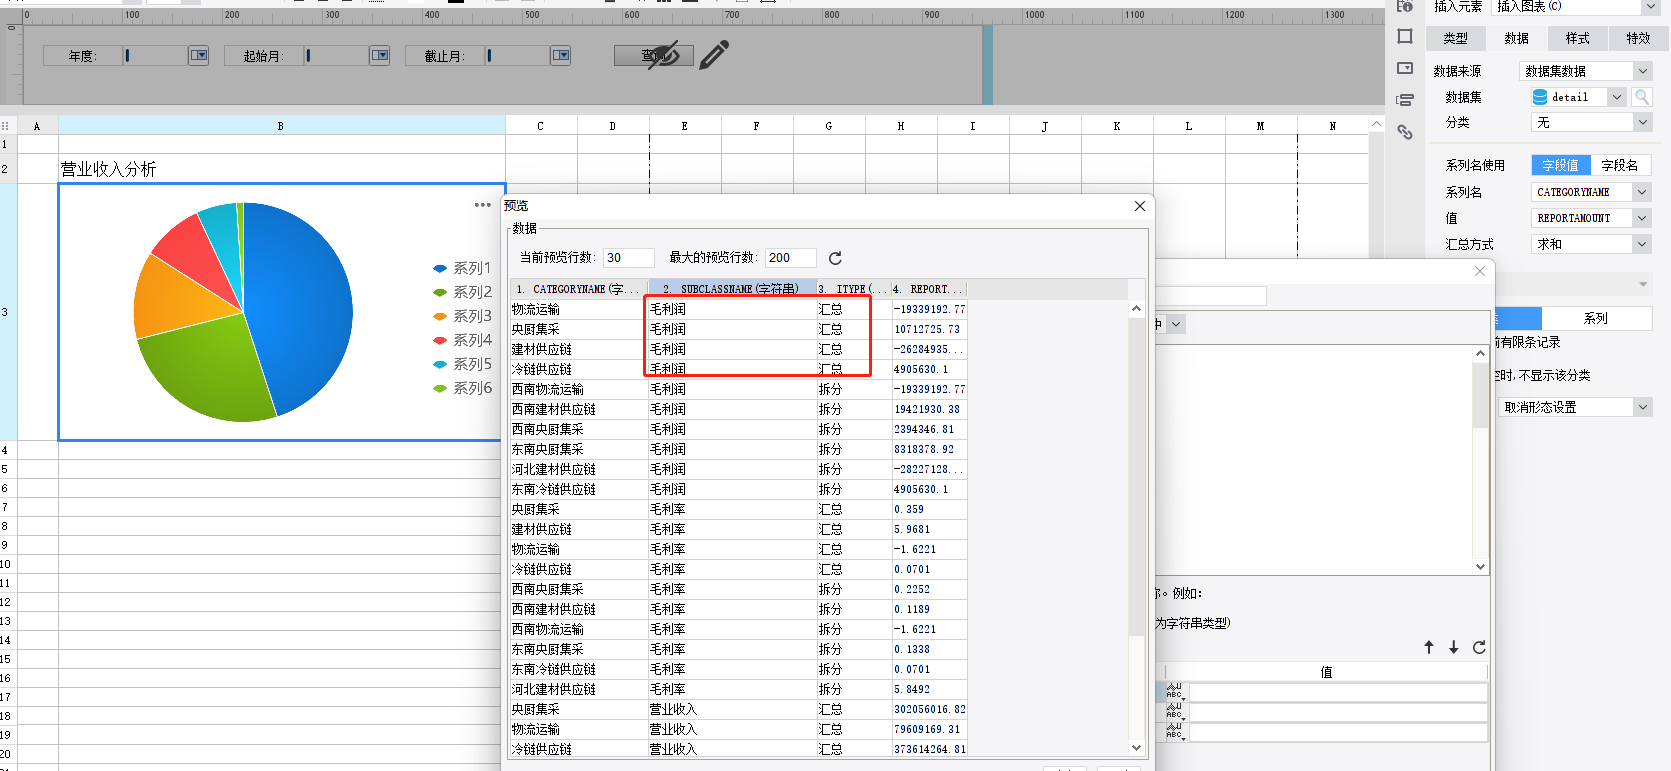Click the condition attributes icon in the right sidebar

click(x=1405, y=100)
